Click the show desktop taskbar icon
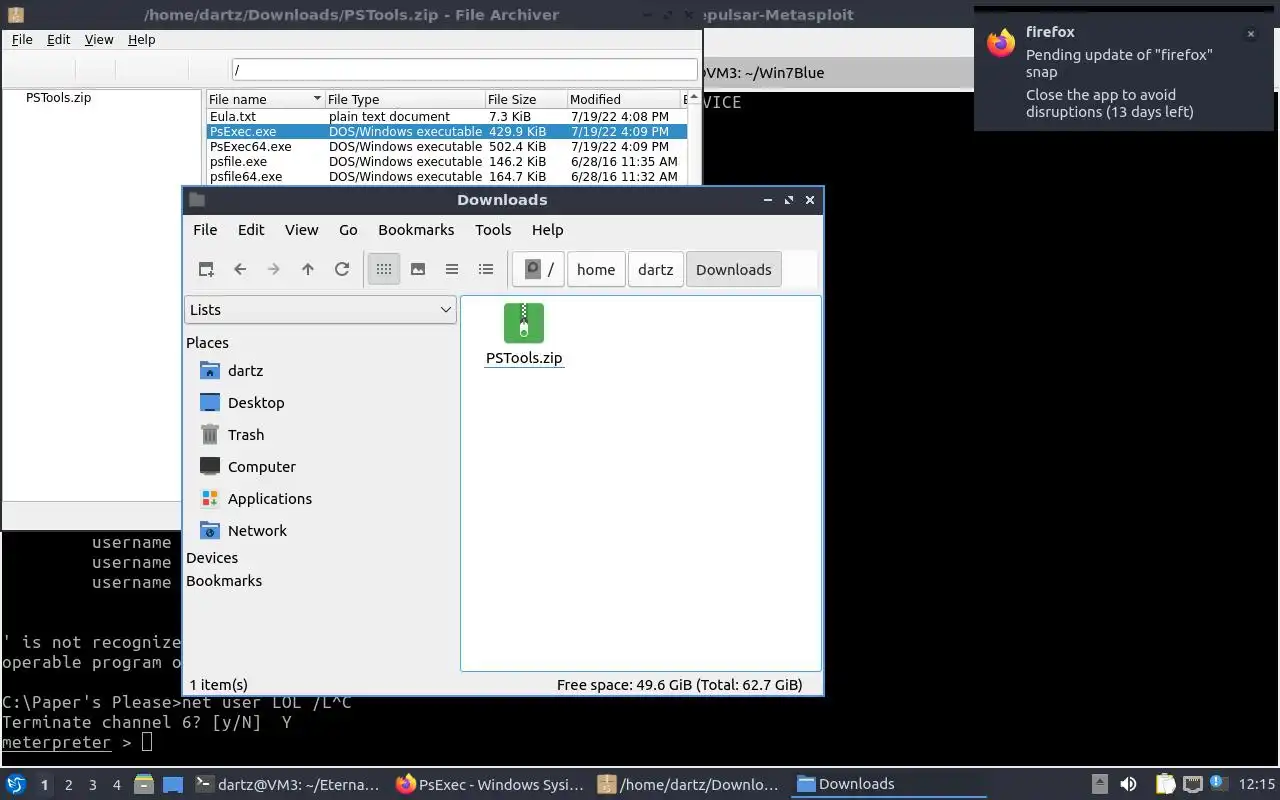Screen dimensions: 1280x800 (x=172, y=784)
